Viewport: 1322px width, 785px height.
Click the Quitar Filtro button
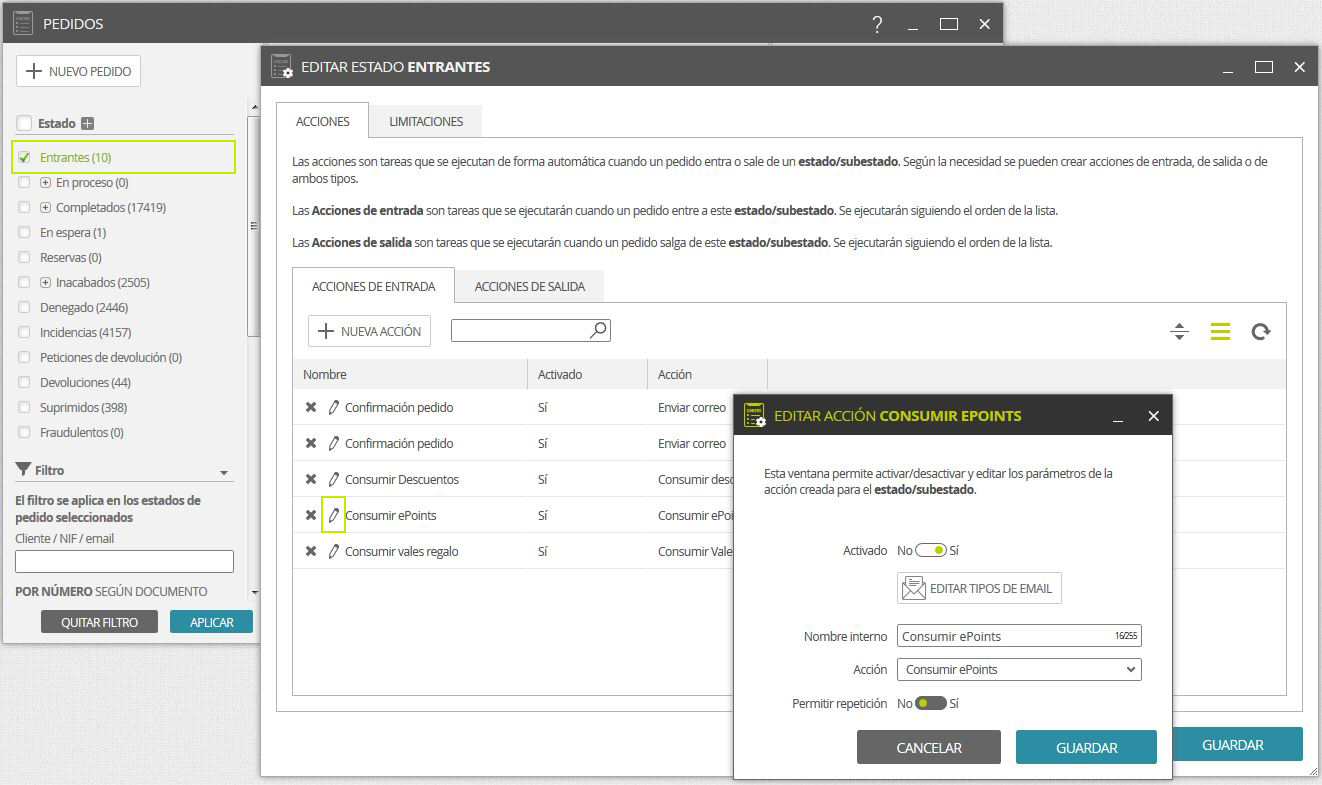pyautogui.click(x=100, y=622)
